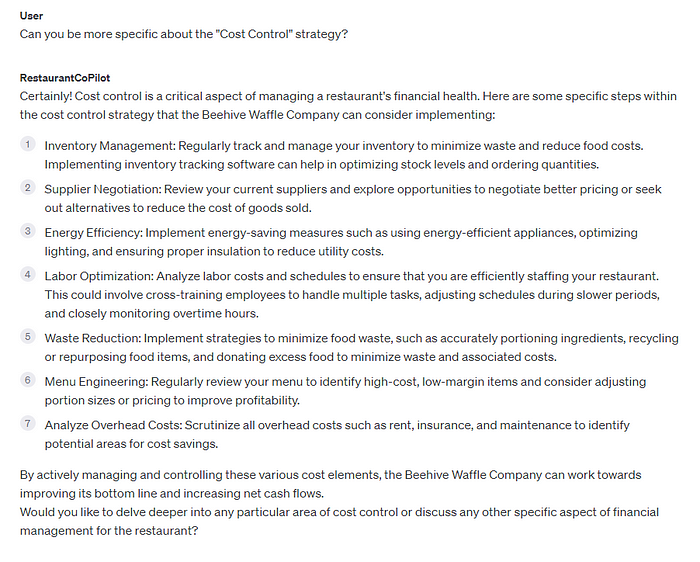Click the "By actively managing" closing paragraph

pyautogui.click(x=330, y=484)
